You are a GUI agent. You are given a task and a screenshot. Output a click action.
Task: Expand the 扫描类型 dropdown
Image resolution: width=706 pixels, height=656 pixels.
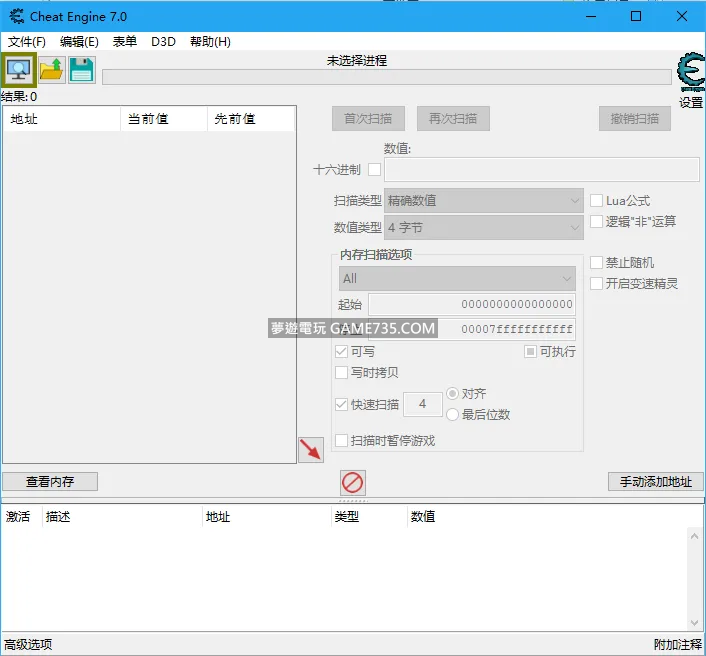(483, 201)
